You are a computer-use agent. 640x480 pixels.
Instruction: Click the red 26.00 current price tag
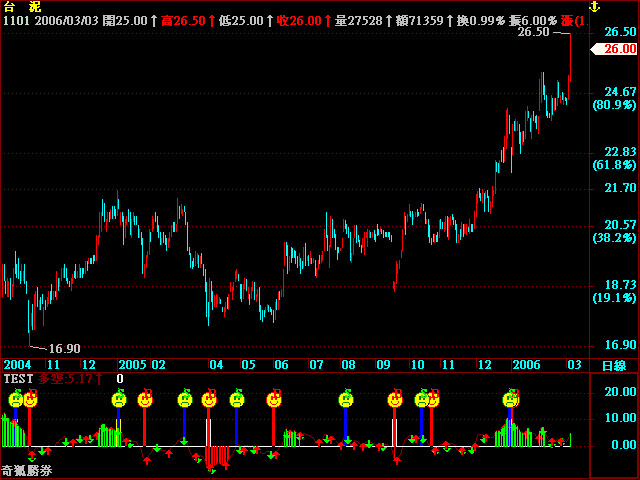tap(619, 48)
